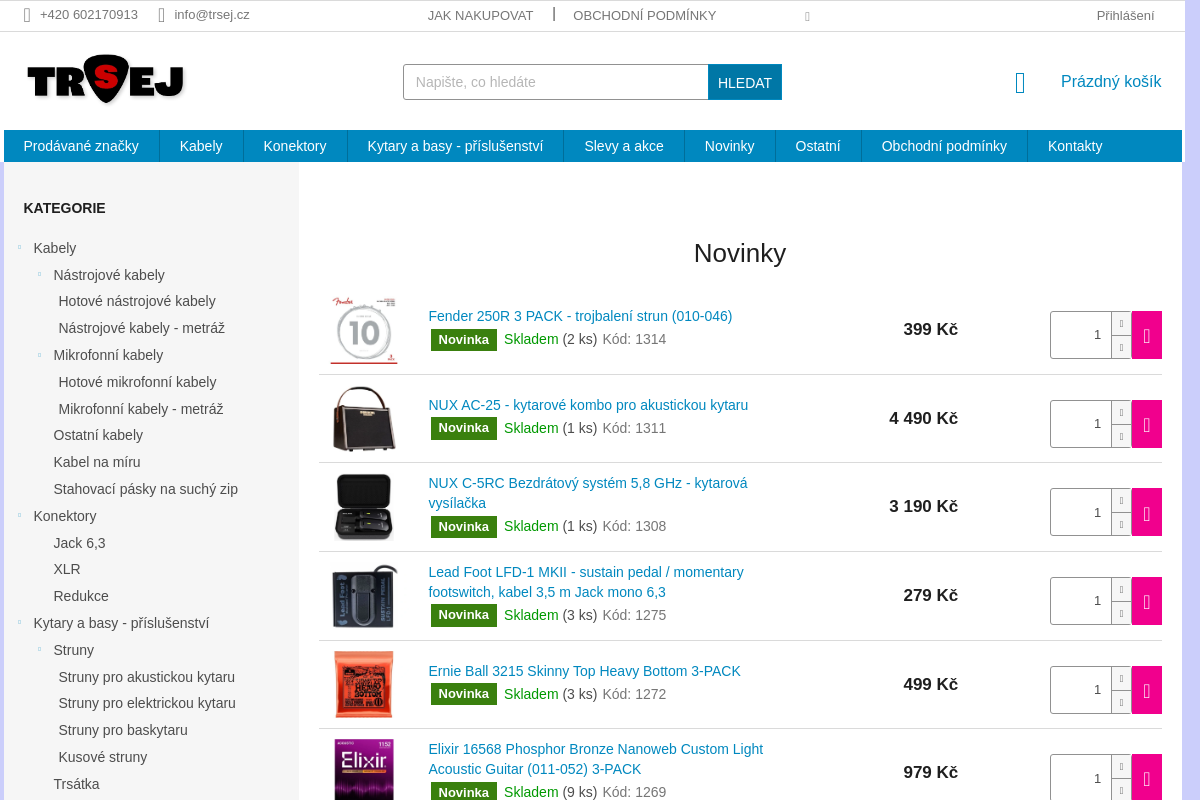Select Struny pro baskytaru category

[123, 730]
